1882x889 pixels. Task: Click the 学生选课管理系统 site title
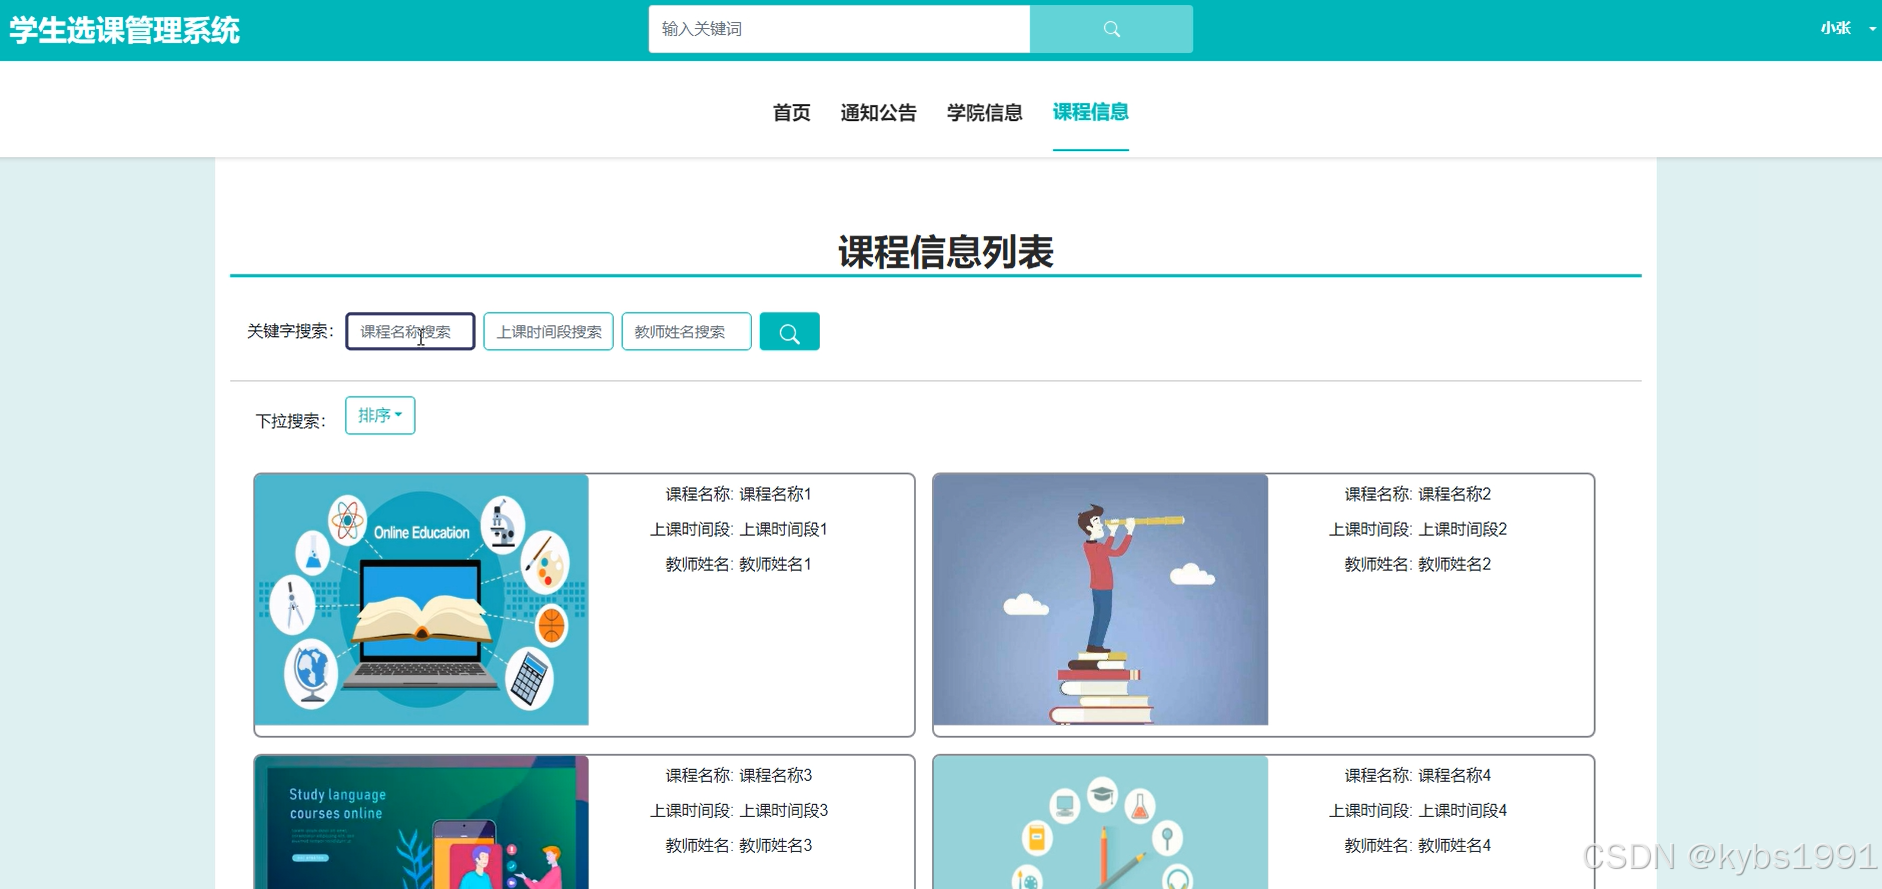coord(125,30)
